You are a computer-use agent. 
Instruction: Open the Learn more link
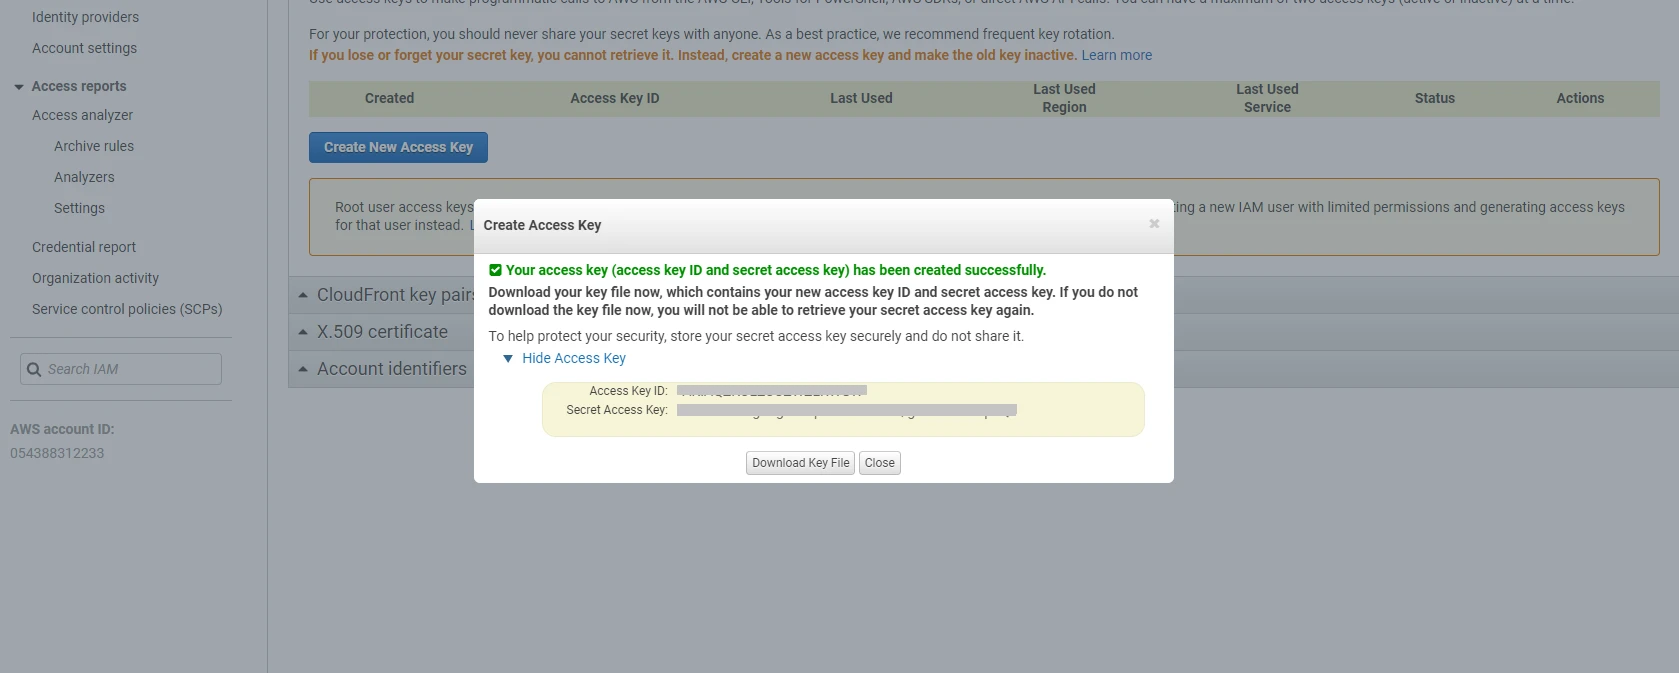point(1116,55)
